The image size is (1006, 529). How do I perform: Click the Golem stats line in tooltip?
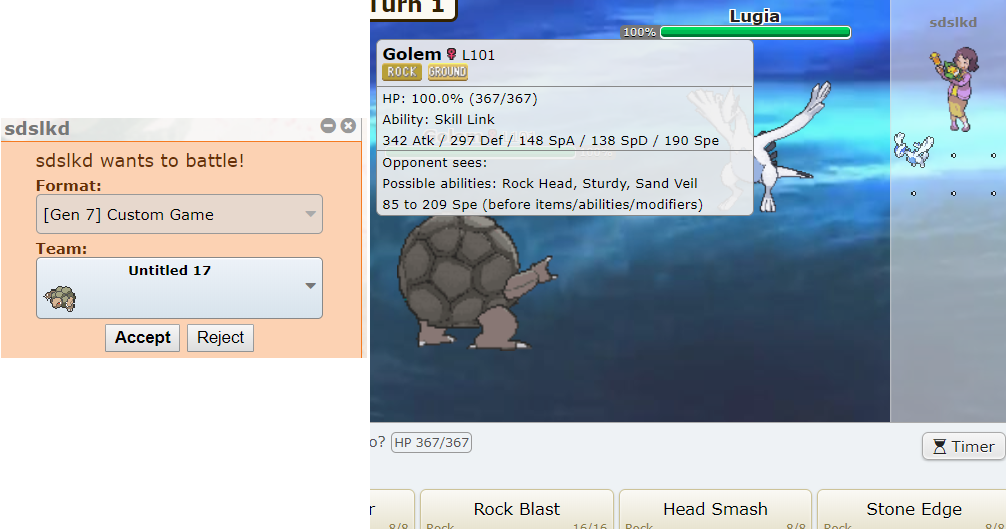coord(550,140)
